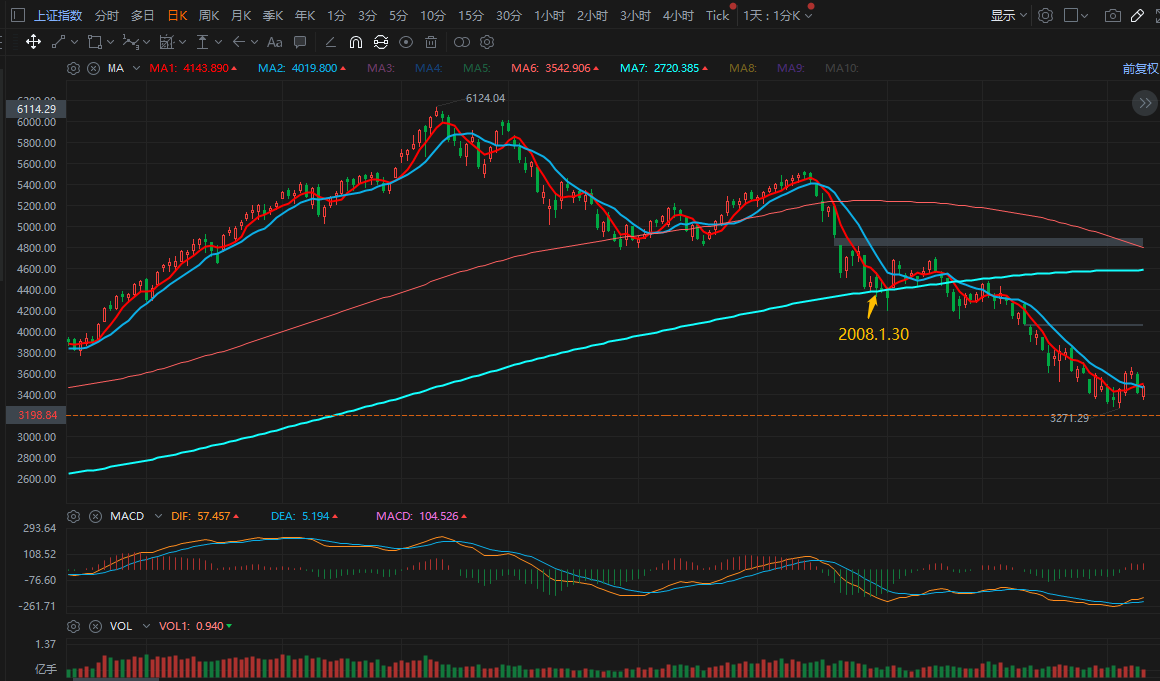Switch to 分时 intraday tab
Viewport: 1160px width, 681px height.
pyautogui.click(x=106, y=15)
